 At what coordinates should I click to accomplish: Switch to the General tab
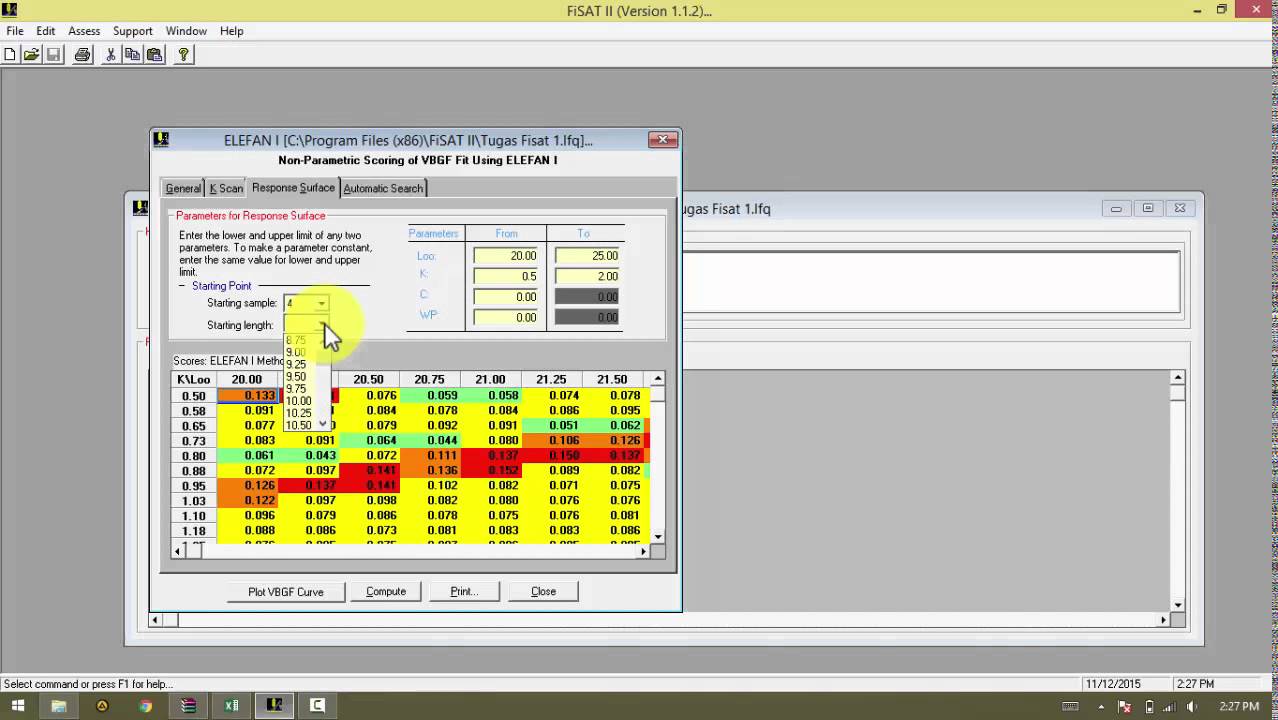click(x=183, y=188)
